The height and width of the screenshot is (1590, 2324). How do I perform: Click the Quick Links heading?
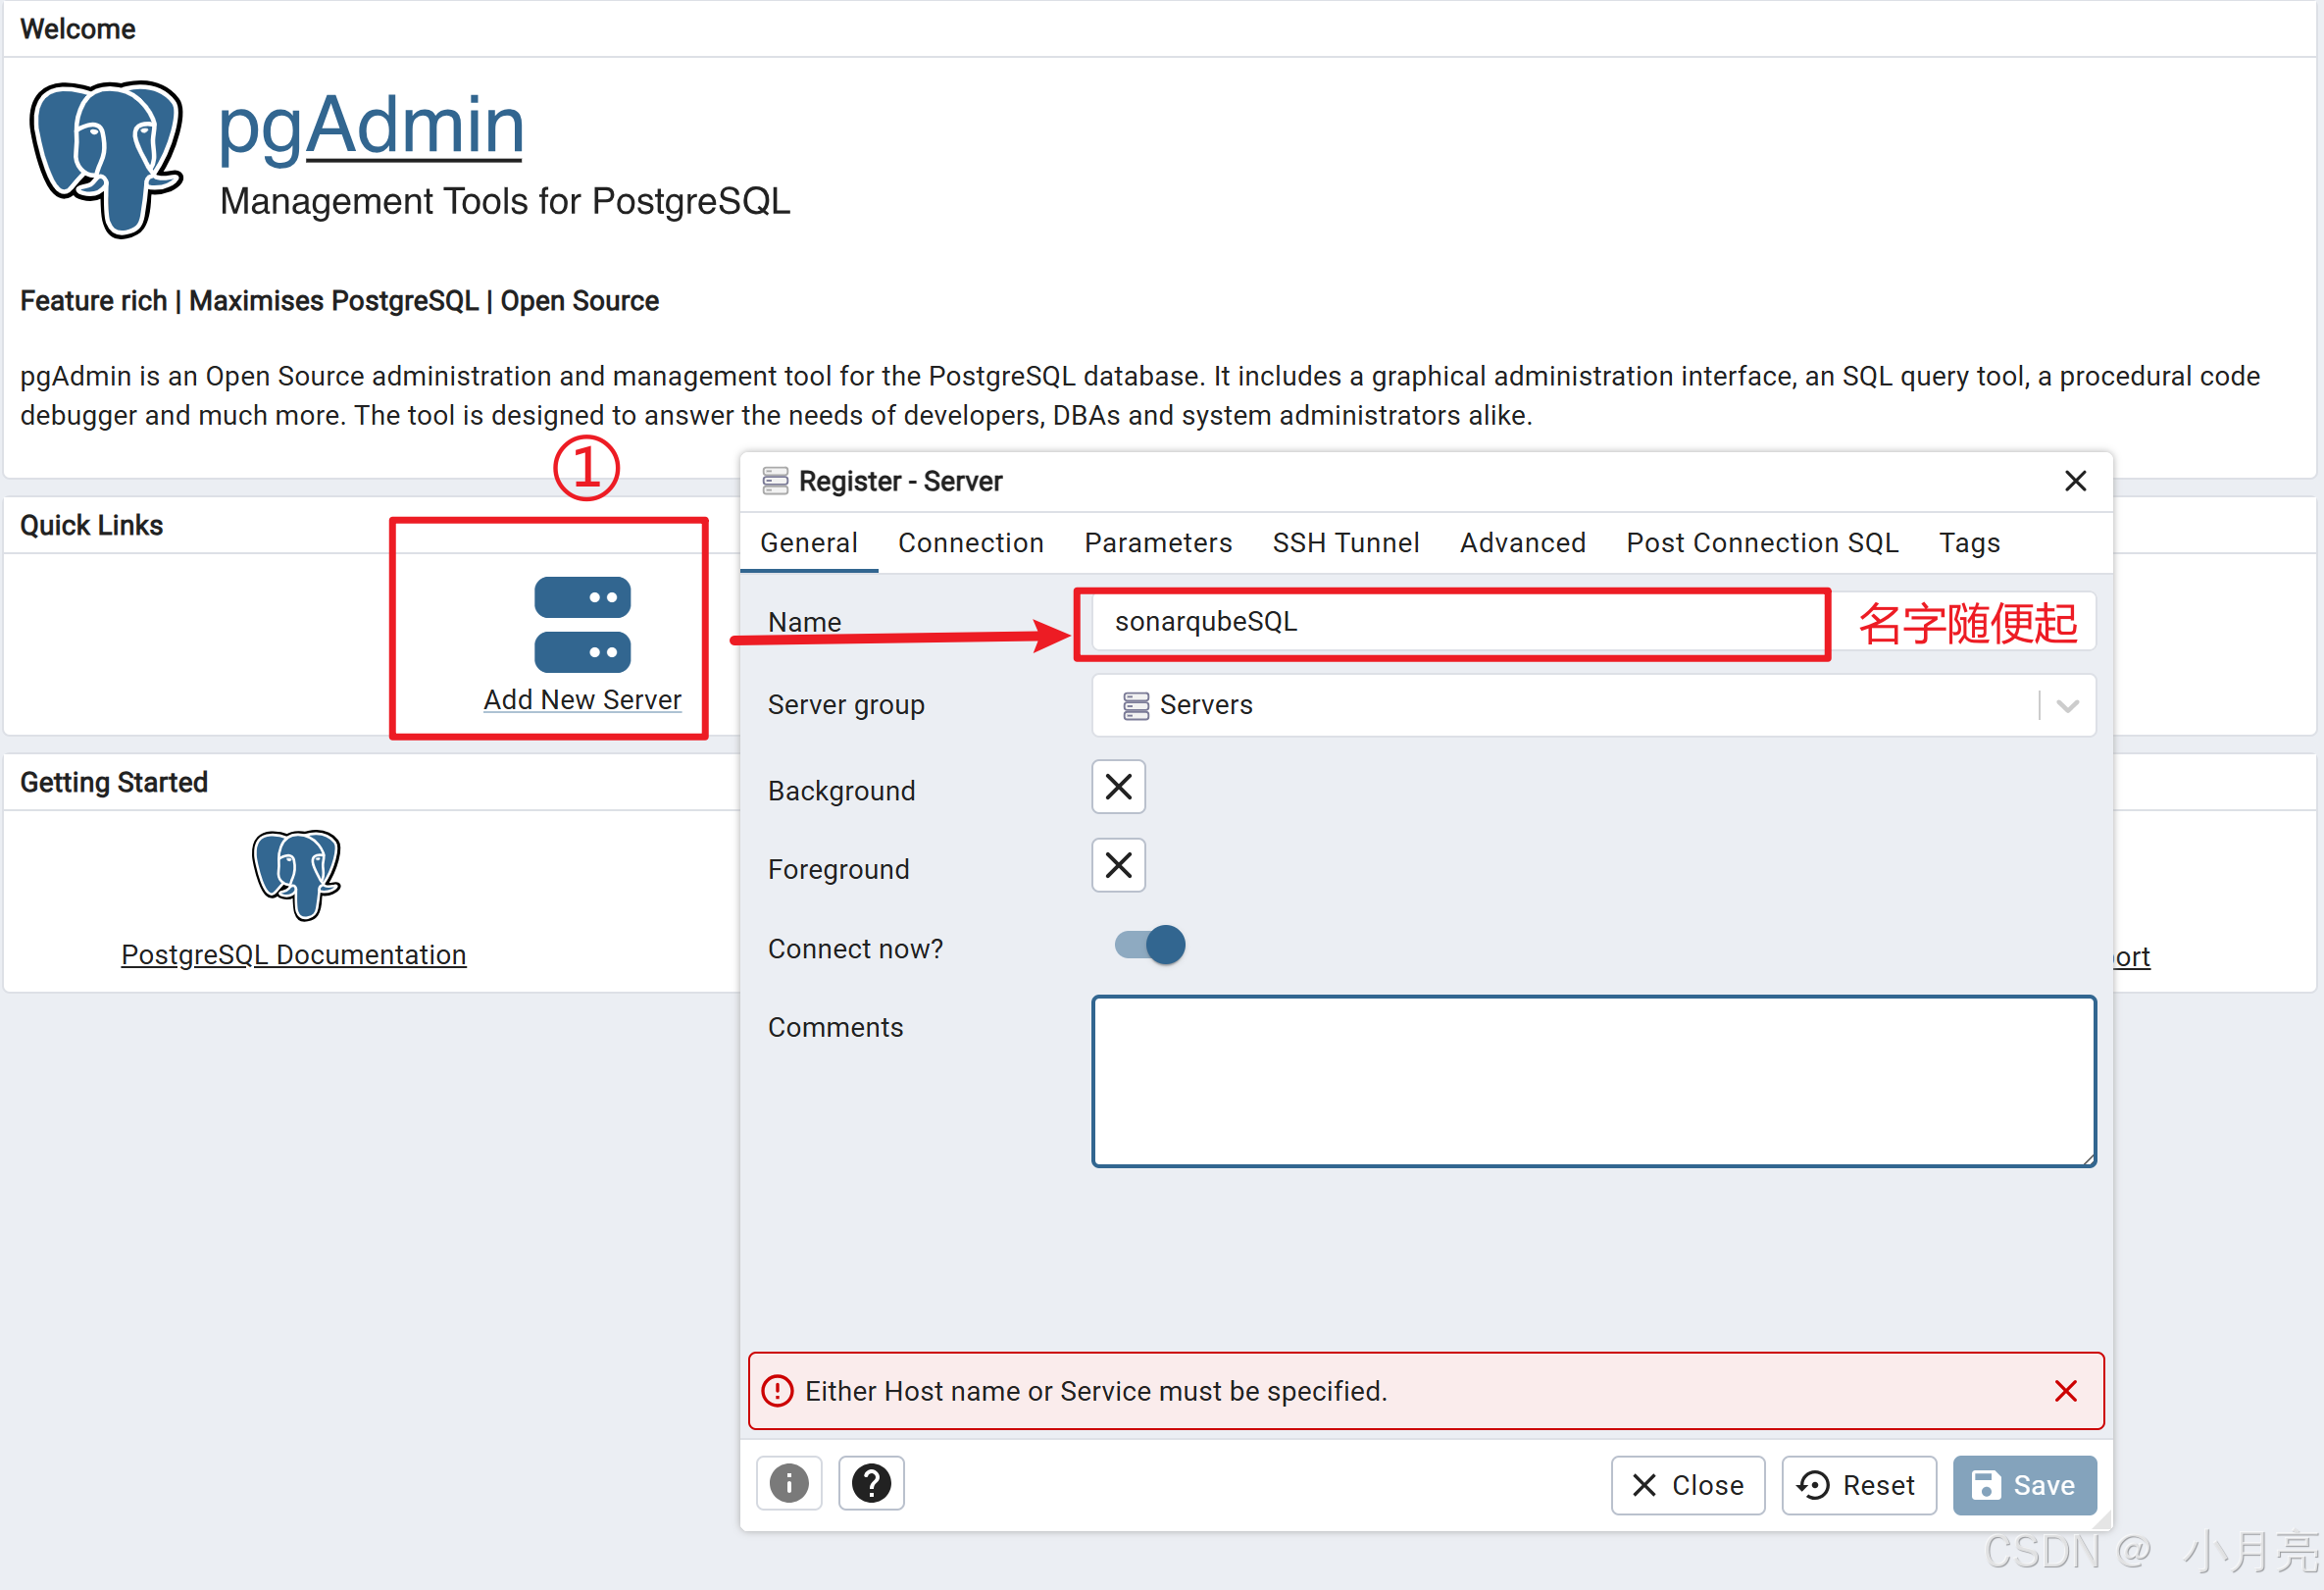coord(92,525)
